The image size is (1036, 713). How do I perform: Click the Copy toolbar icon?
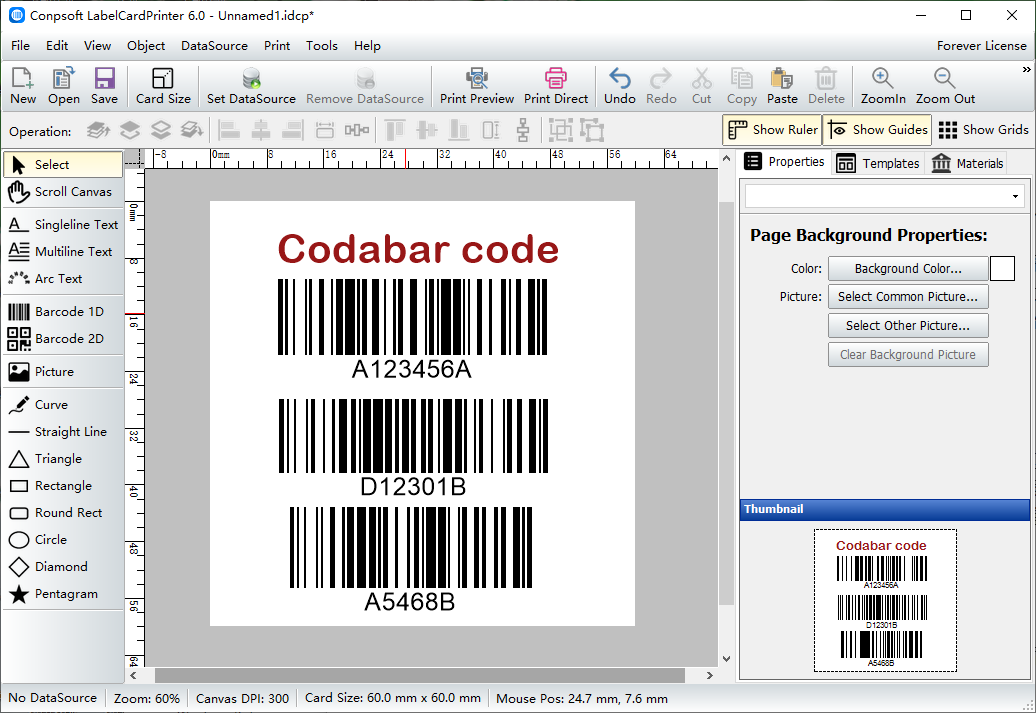(x=741, y=86)
